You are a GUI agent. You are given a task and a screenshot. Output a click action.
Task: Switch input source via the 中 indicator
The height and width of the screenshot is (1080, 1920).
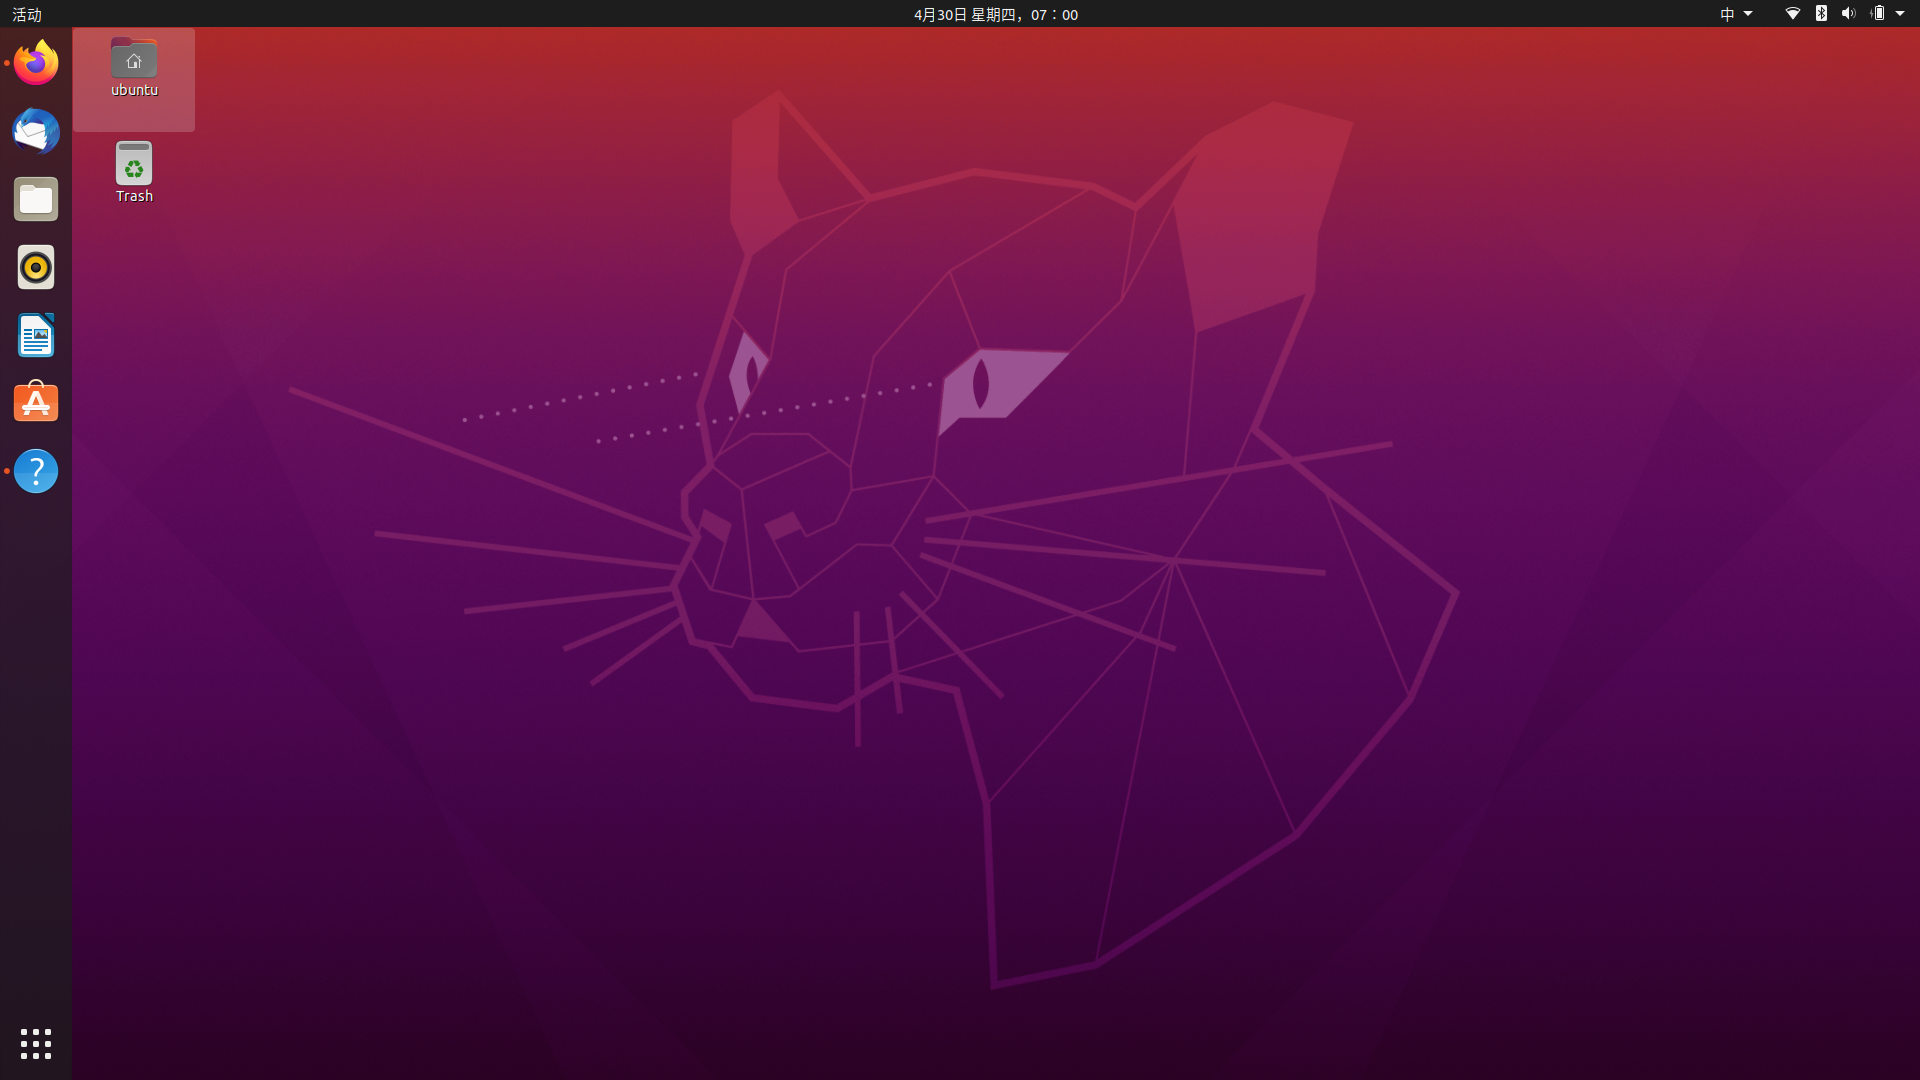click(x=1726, y=14)
